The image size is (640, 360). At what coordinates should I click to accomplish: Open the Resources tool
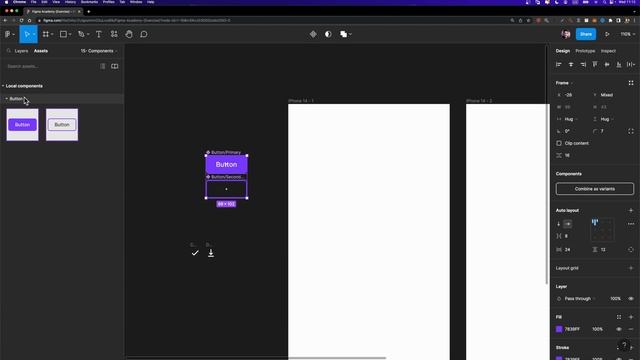coord(114,34)
